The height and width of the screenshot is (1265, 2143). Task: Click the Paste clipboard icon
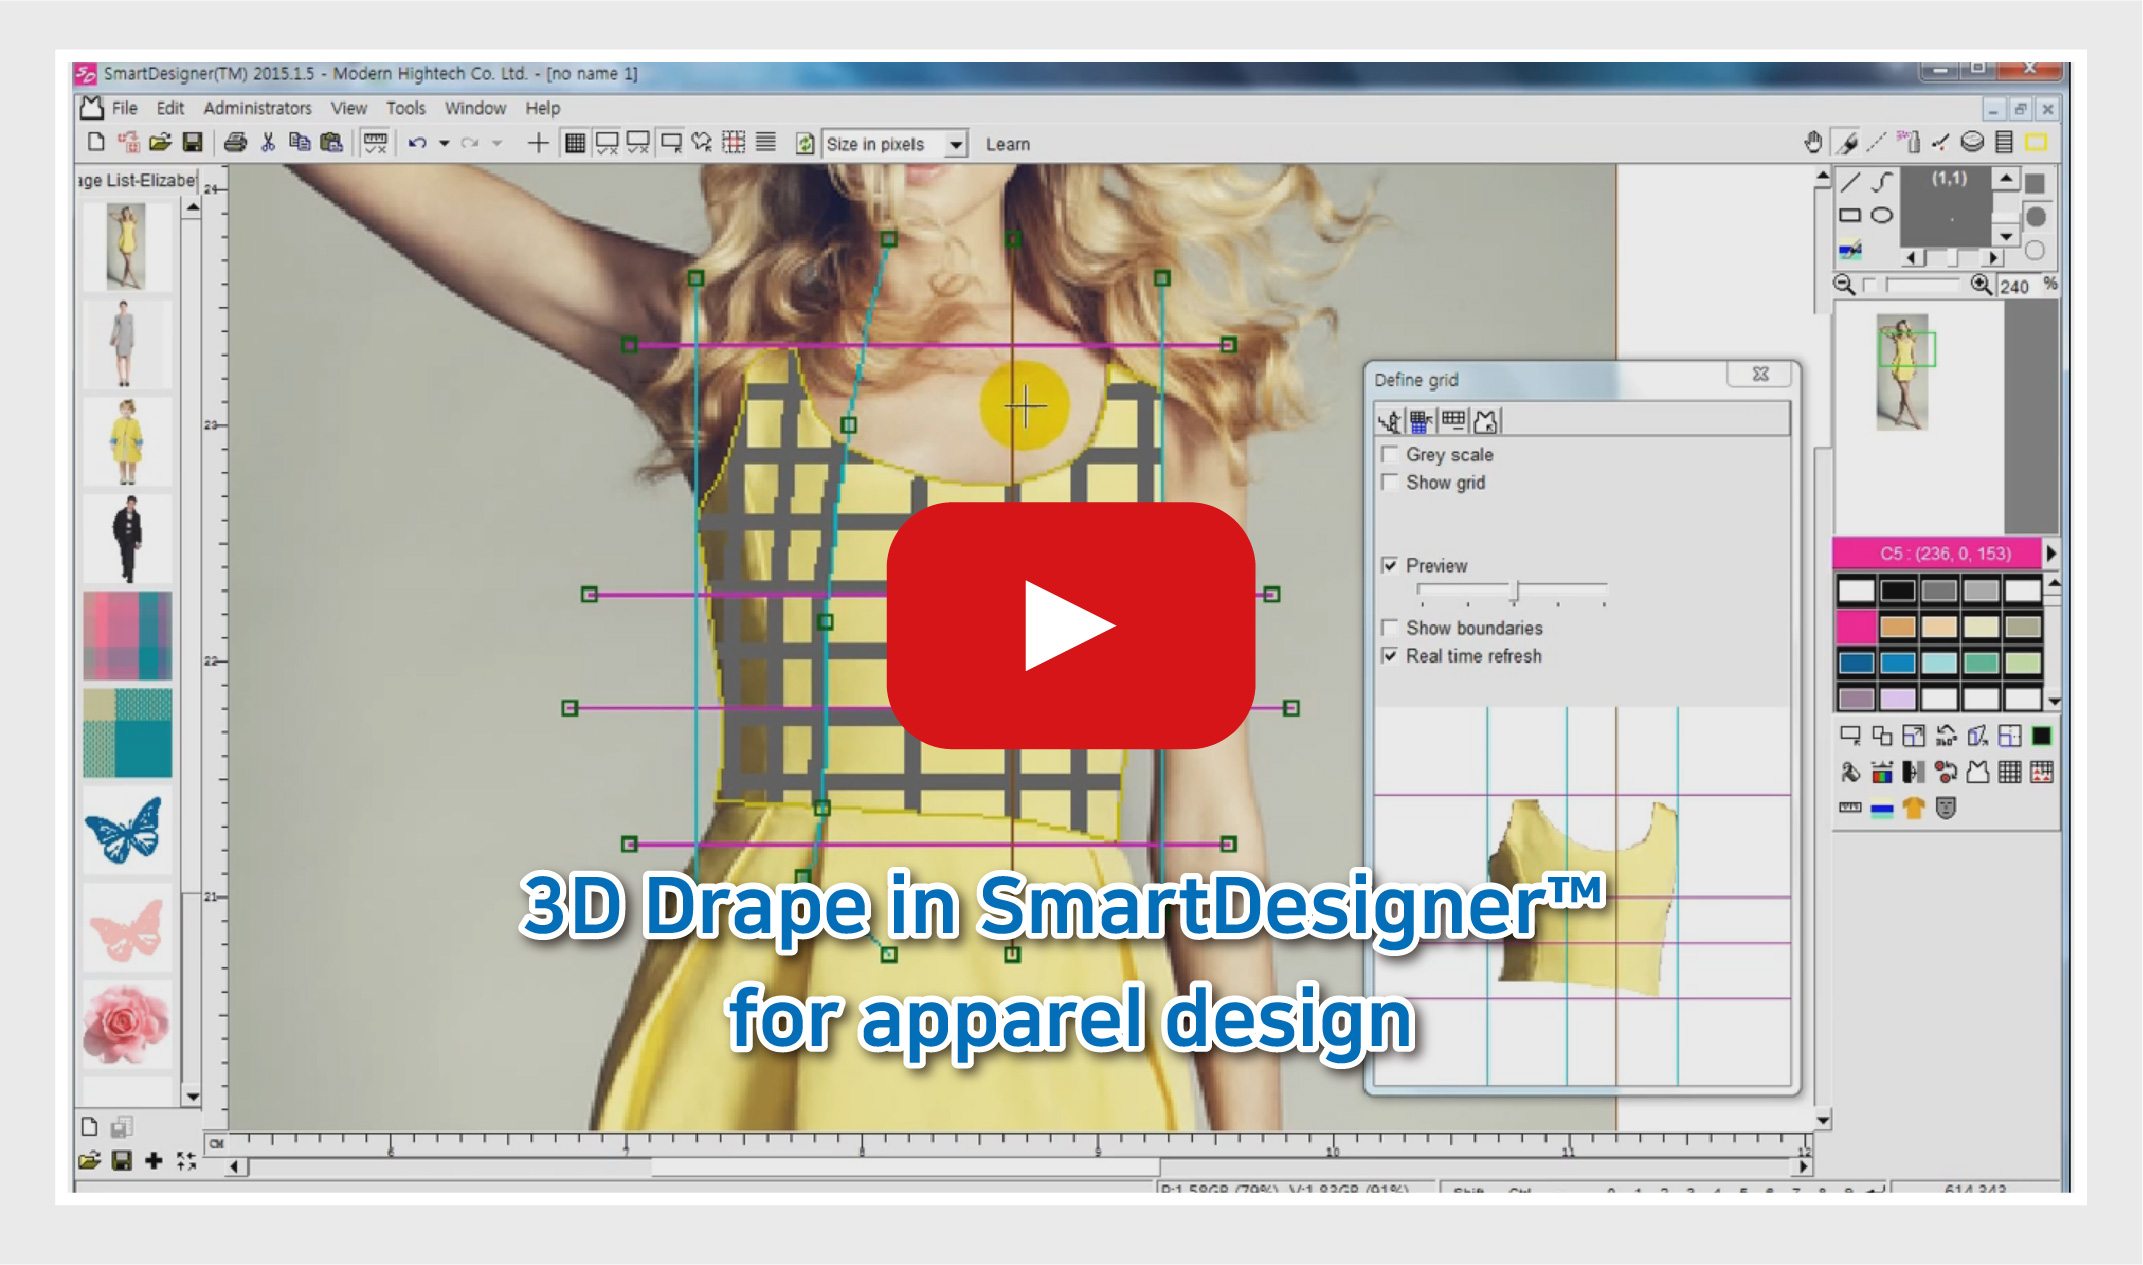(331, 142)
